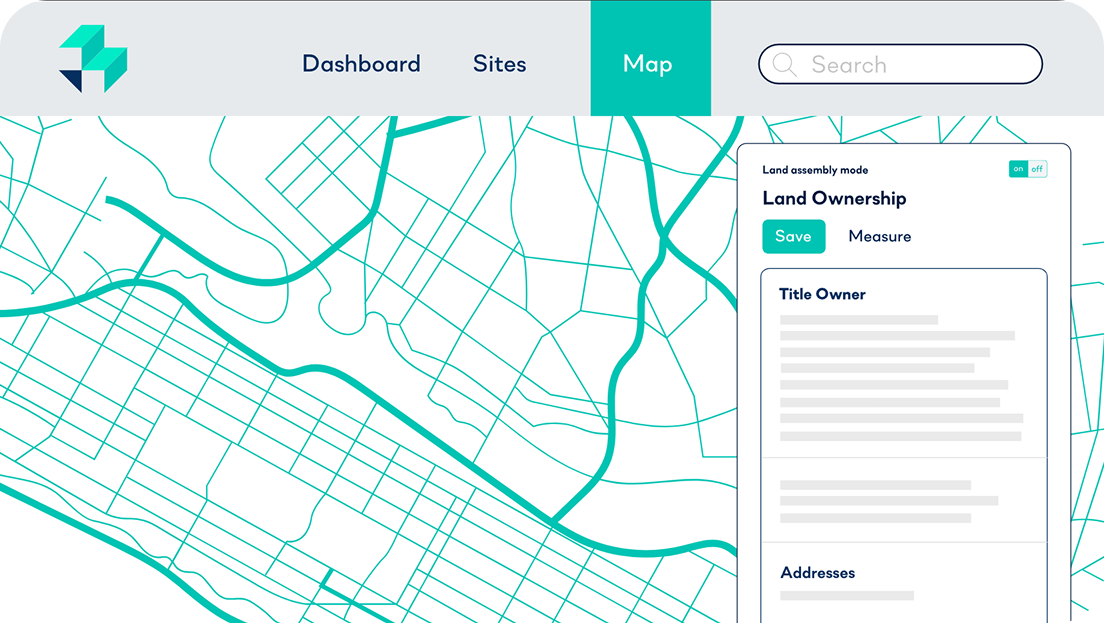Expand the Addresses section heading
Screen dimensions: 1104x624
(817, 573)
